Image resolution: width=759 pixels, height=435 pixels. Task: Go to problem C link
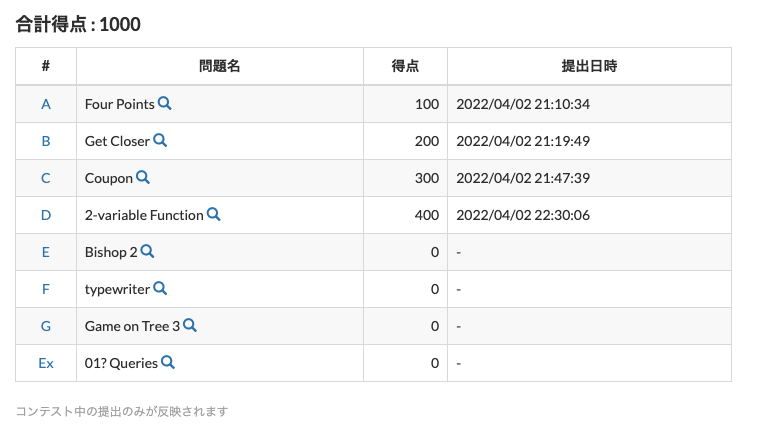point(46,178)
